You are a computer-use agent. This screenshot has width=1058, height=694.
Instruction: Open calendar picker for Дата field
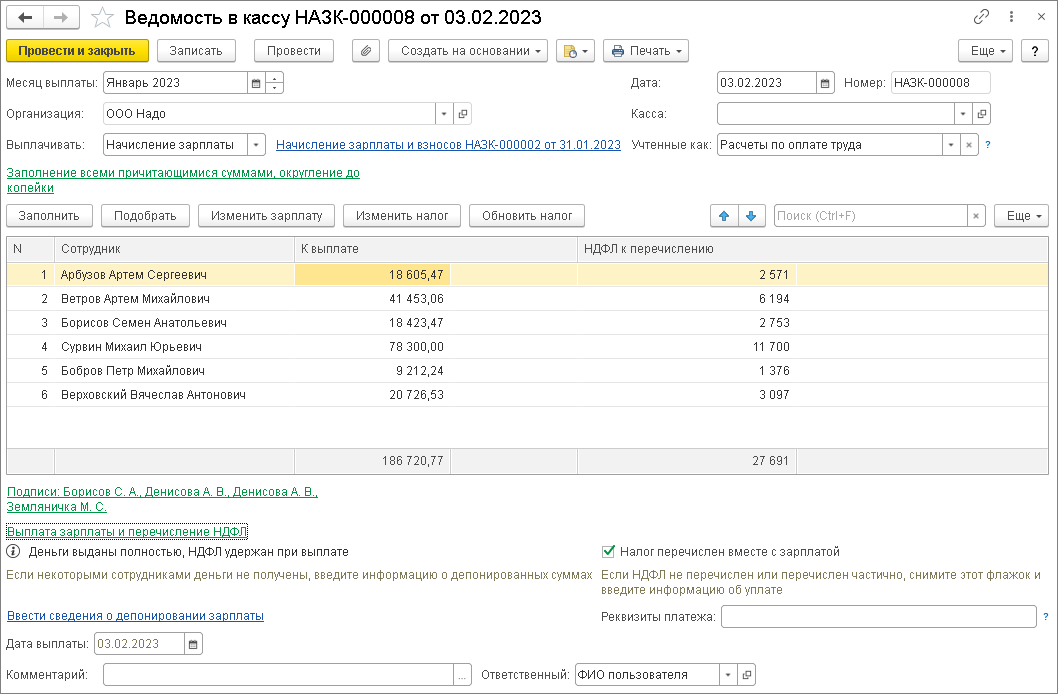click(825, 83)
